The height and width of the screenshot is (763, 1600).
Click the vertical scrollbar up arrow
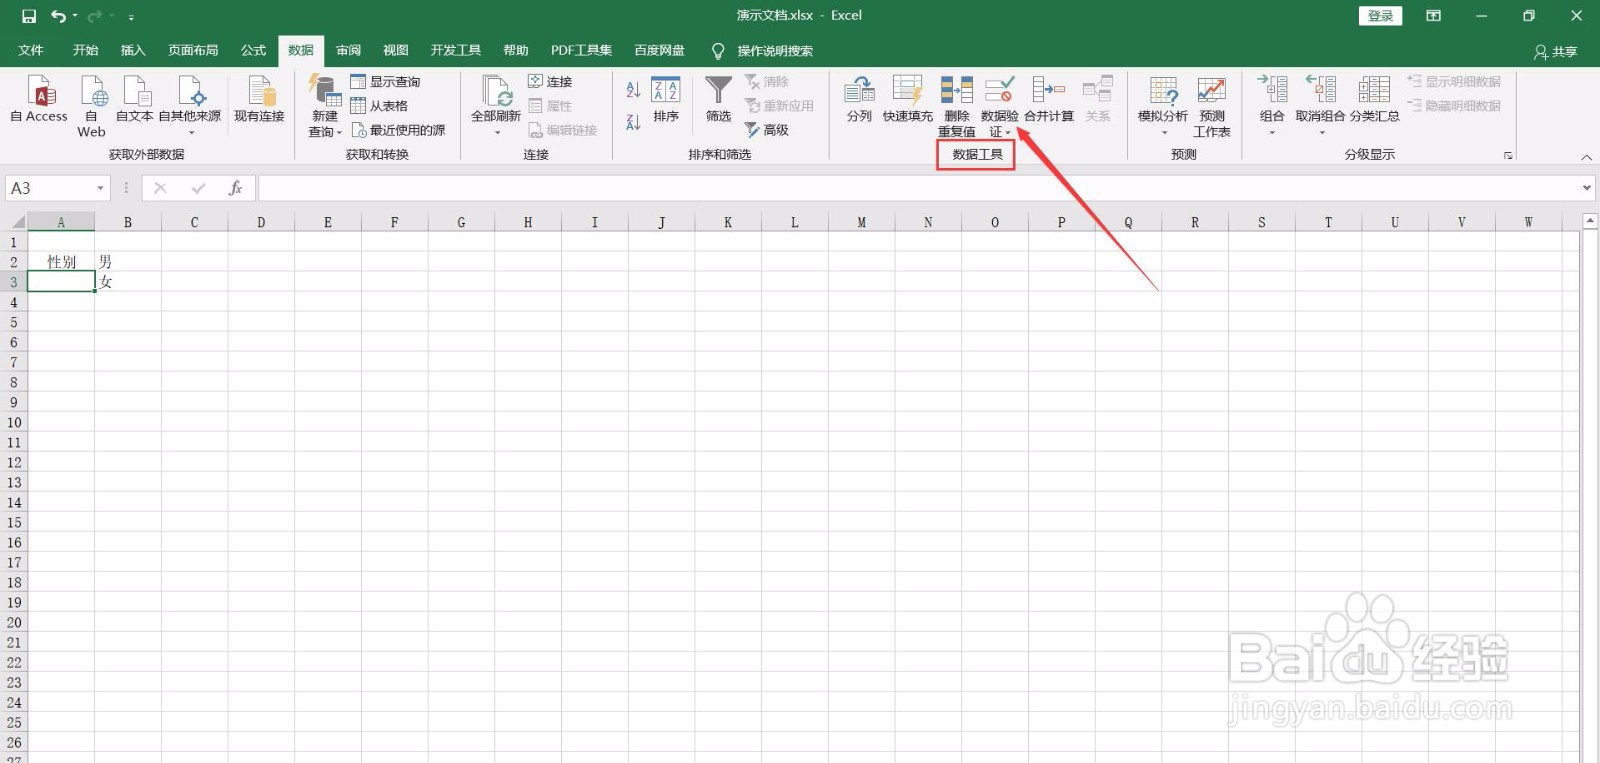(1590, 221)
